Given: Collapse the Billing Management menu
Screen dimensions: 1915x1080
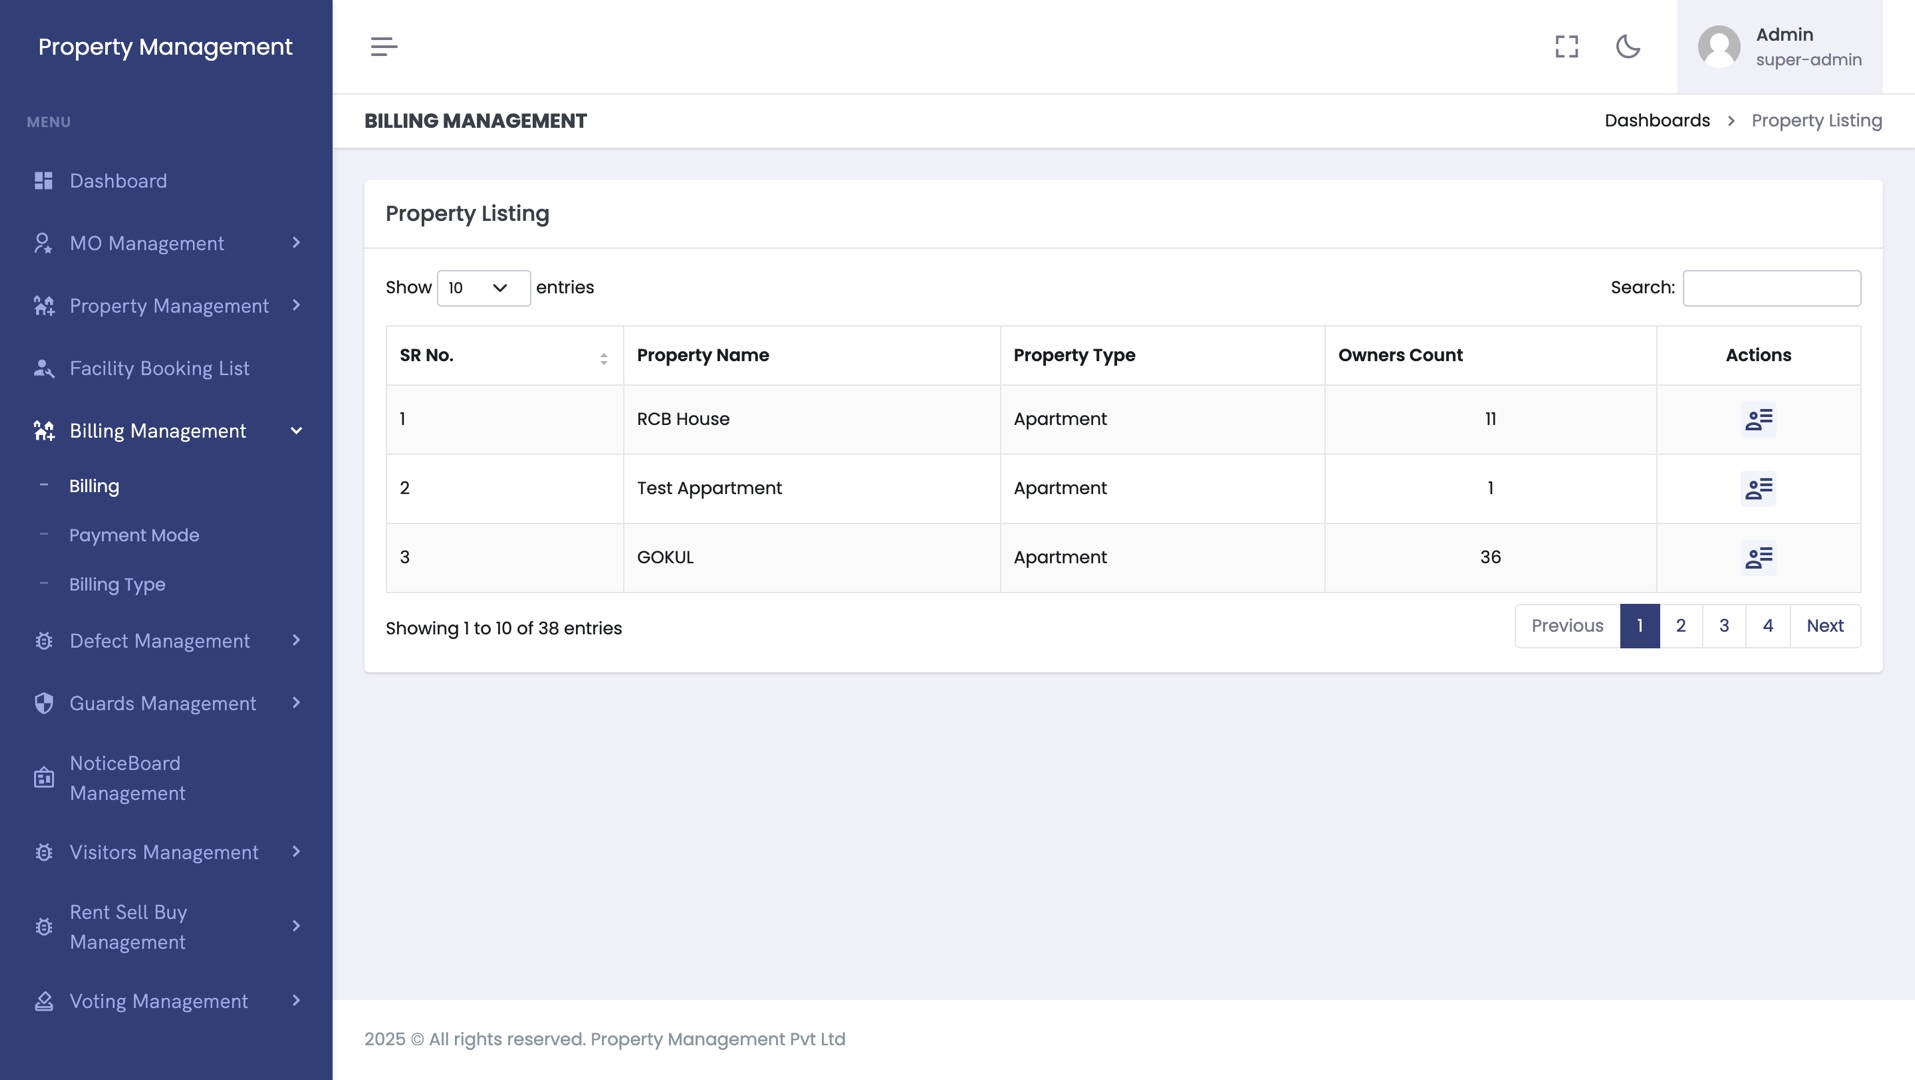Looking at the screenshot, I should (x=296, y=431).
